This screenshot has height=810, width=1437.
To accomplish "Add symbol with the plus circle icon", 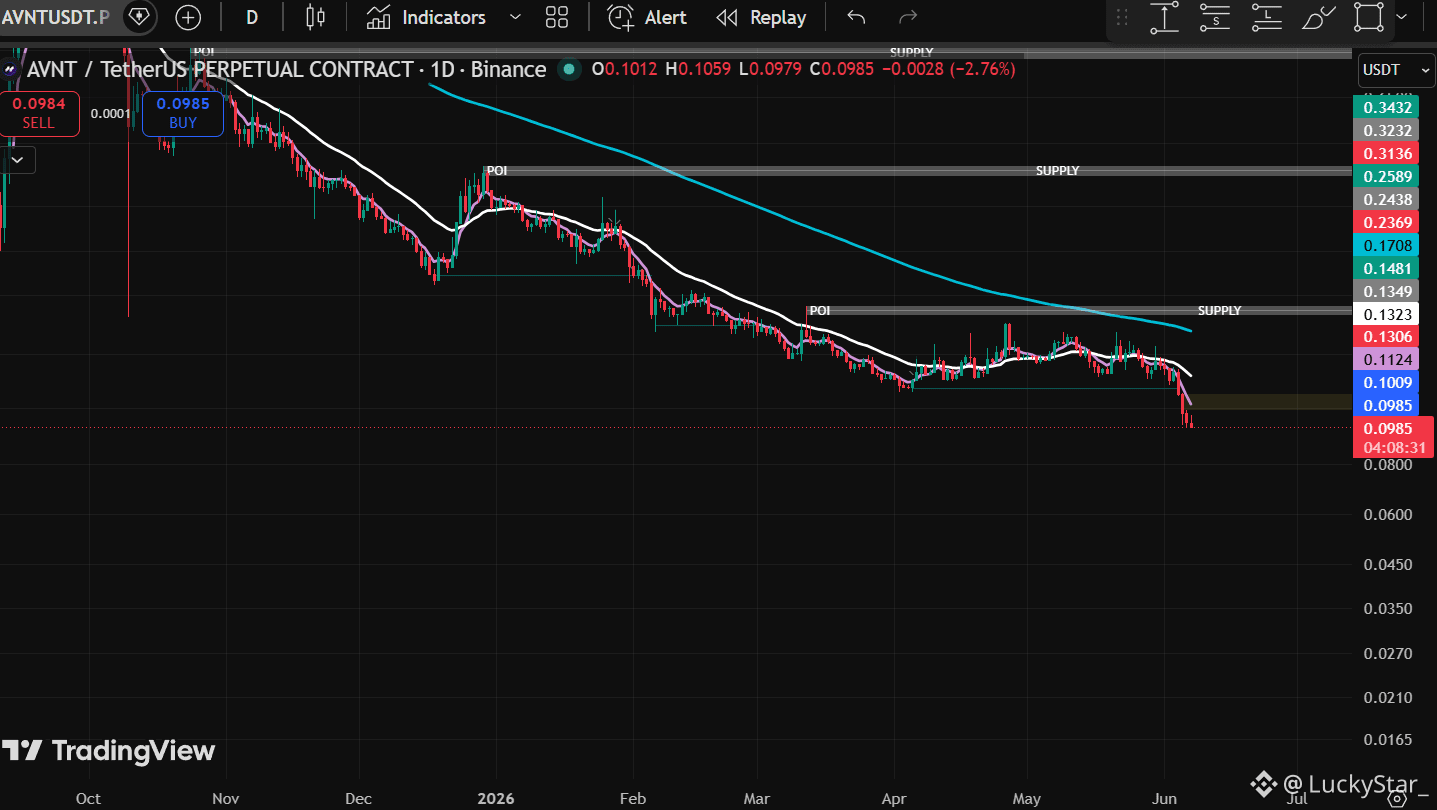I will 188,17.
